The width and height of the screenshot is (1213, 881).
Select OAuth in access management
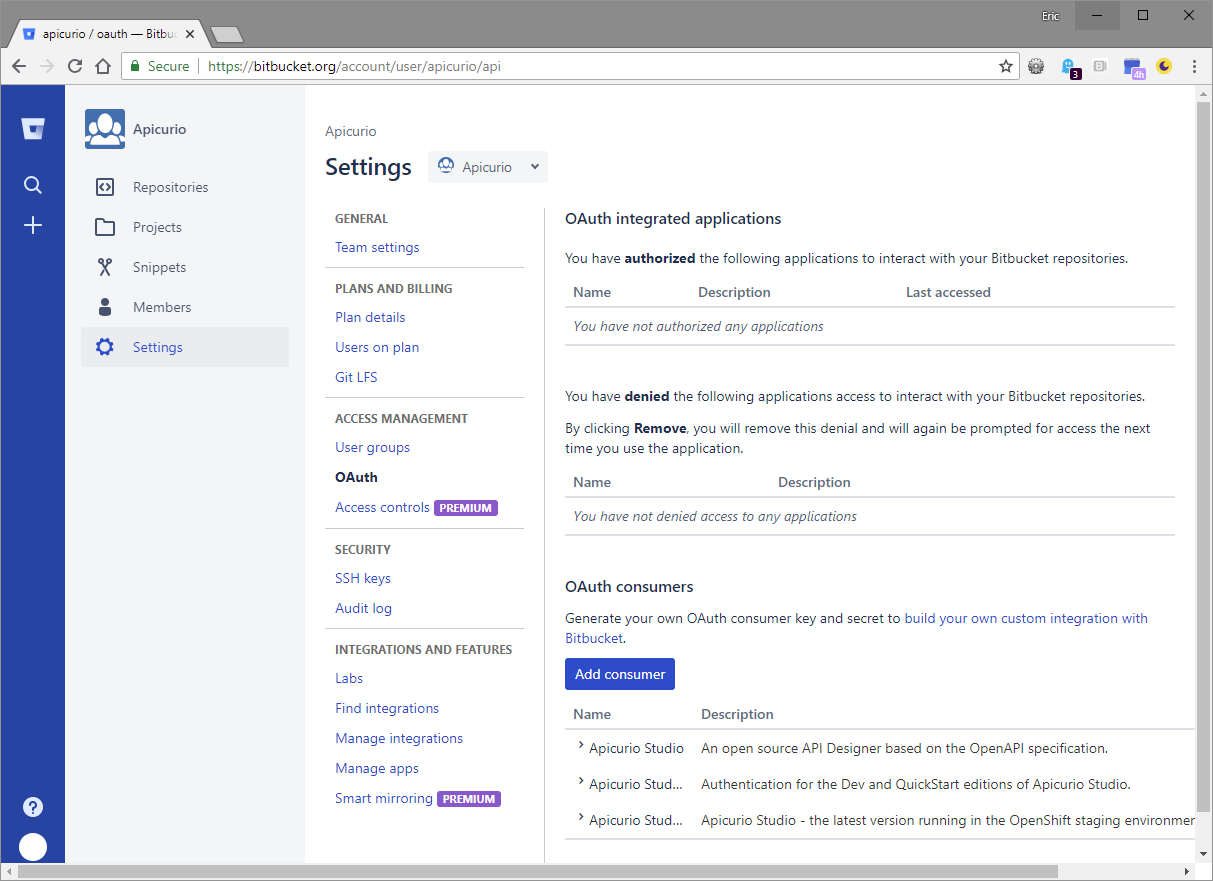(356, 477)
